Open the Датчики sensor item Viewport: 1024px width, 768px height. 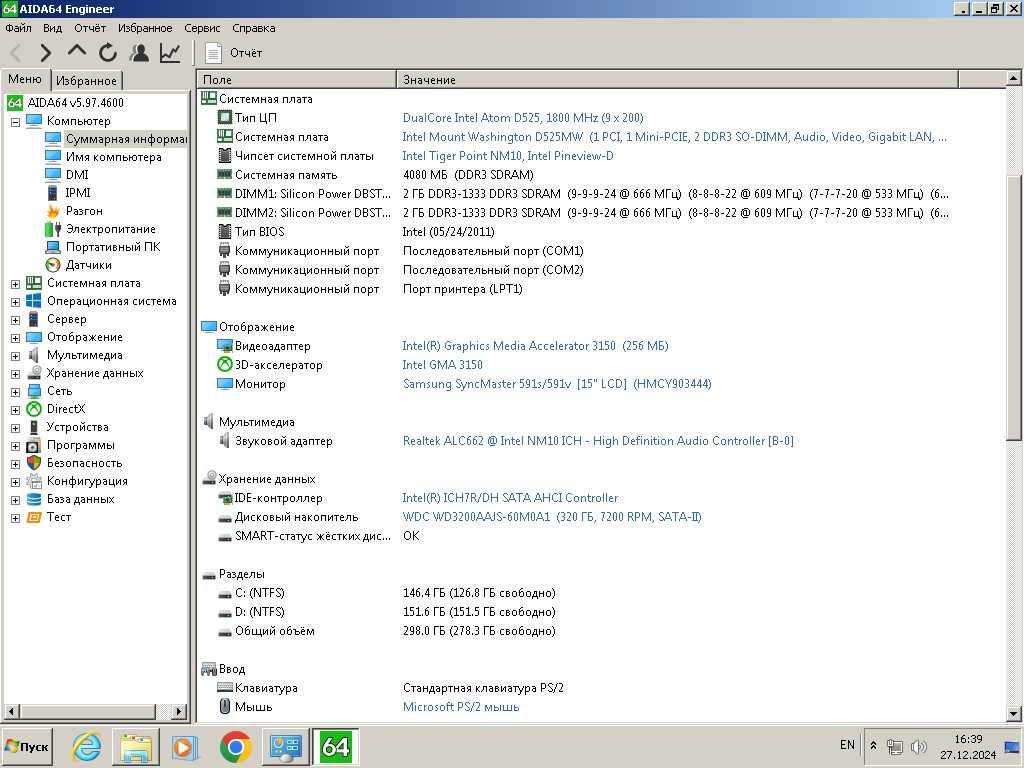(x=78, y=264)
